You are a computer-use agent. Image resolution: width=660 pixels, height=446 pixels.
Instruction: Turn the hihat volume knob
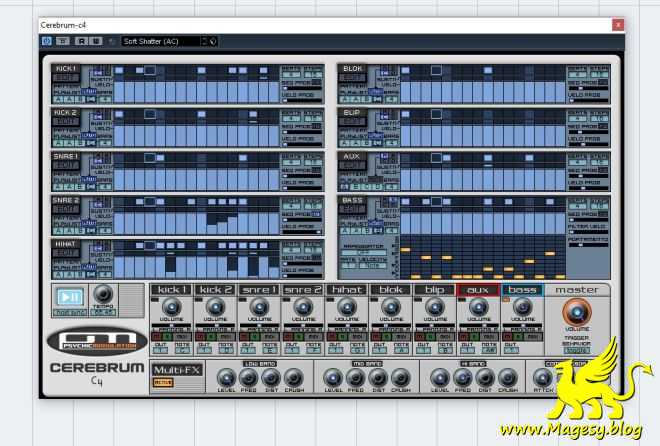346,307
